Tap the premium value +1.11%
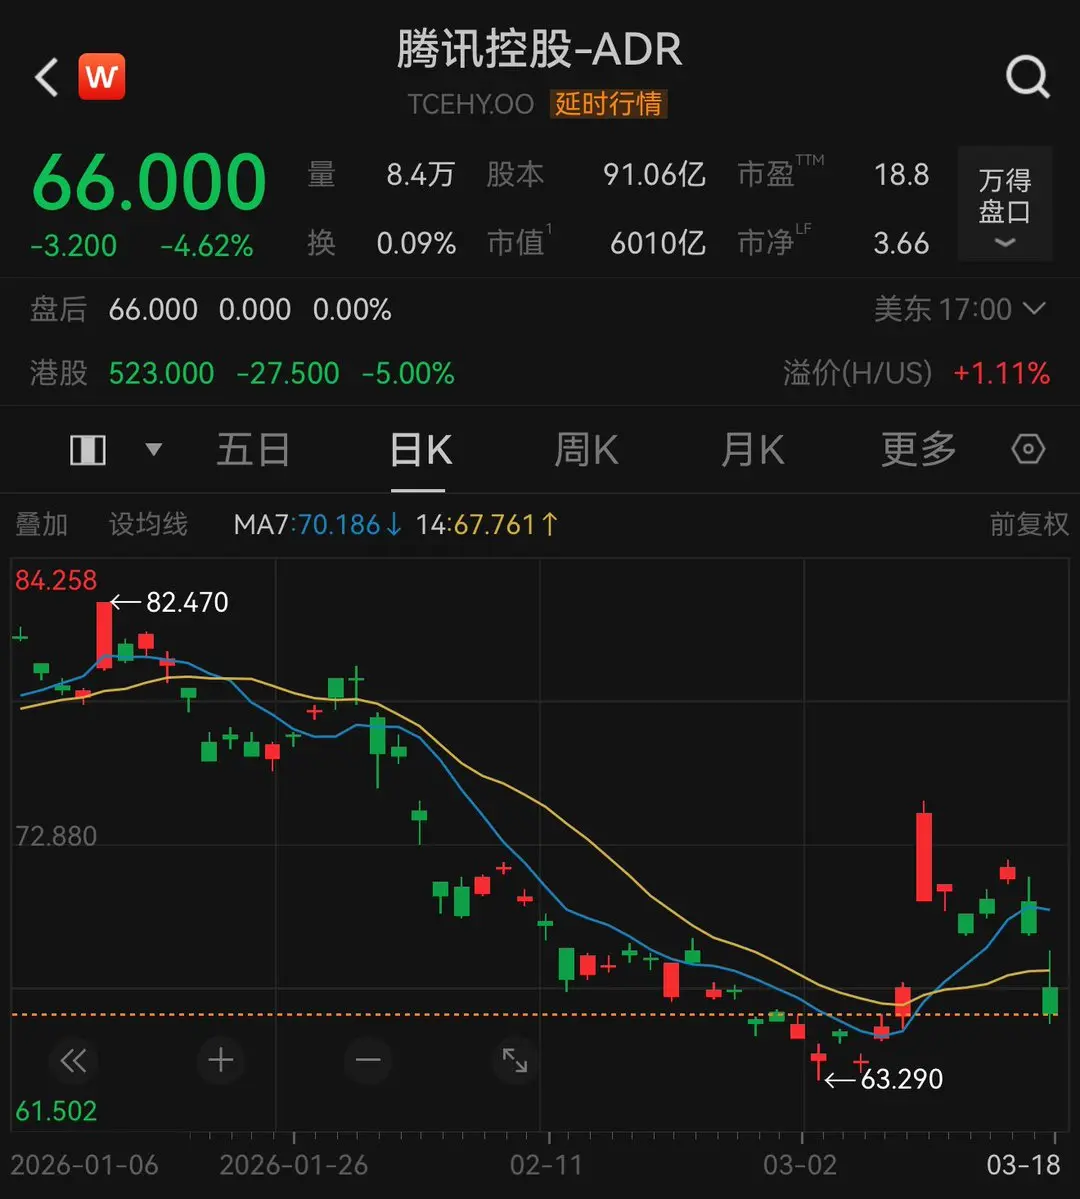 (1001, 374)
